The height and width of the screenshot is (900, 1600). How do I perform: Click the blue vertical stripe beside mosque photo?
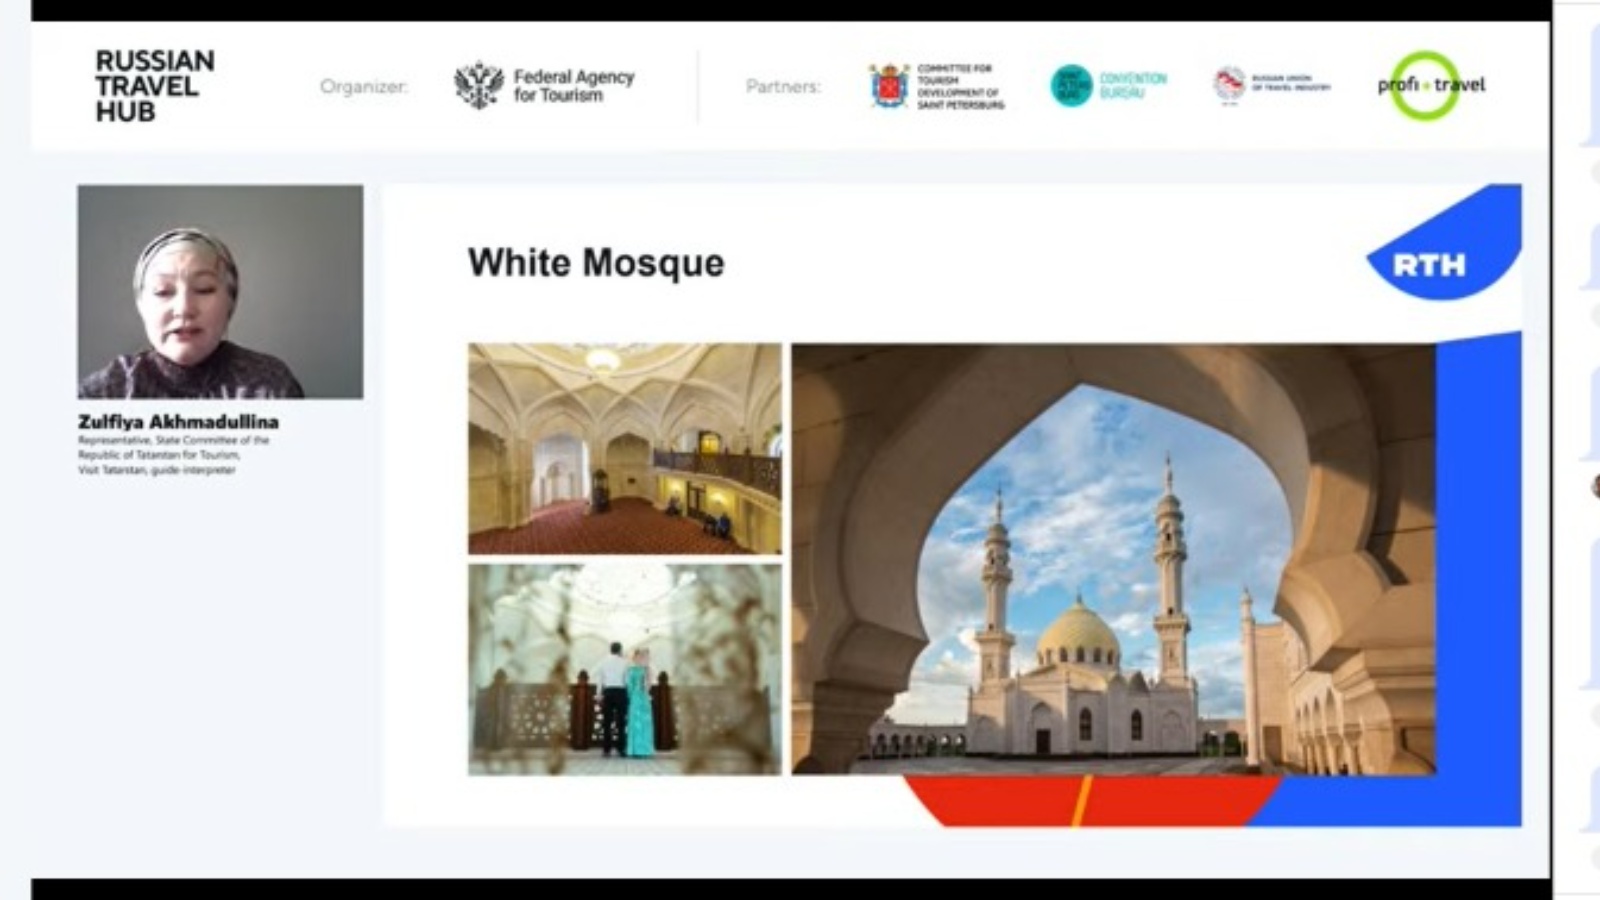click(x=1478, y=560)
